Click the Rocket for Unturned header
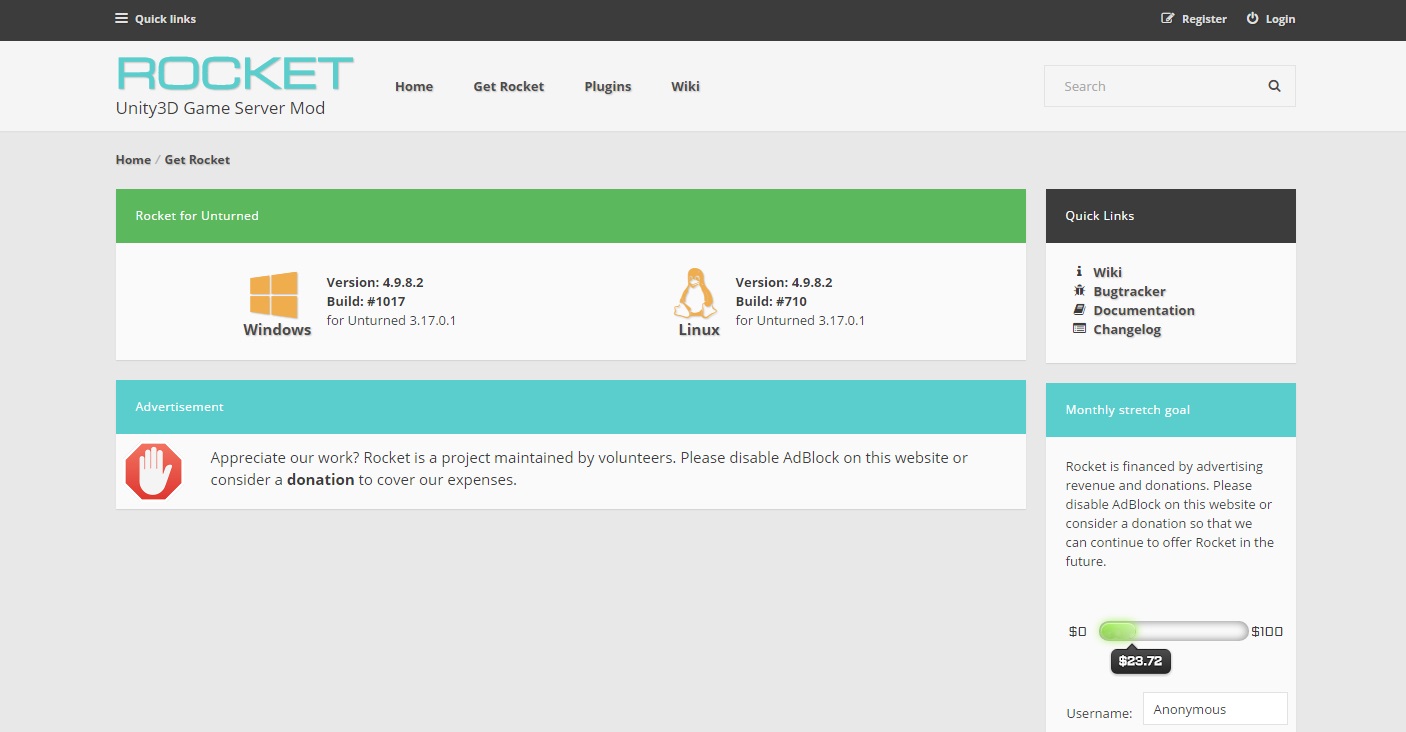The width and height of the screenshot is (1406, 732). (571, 216)
